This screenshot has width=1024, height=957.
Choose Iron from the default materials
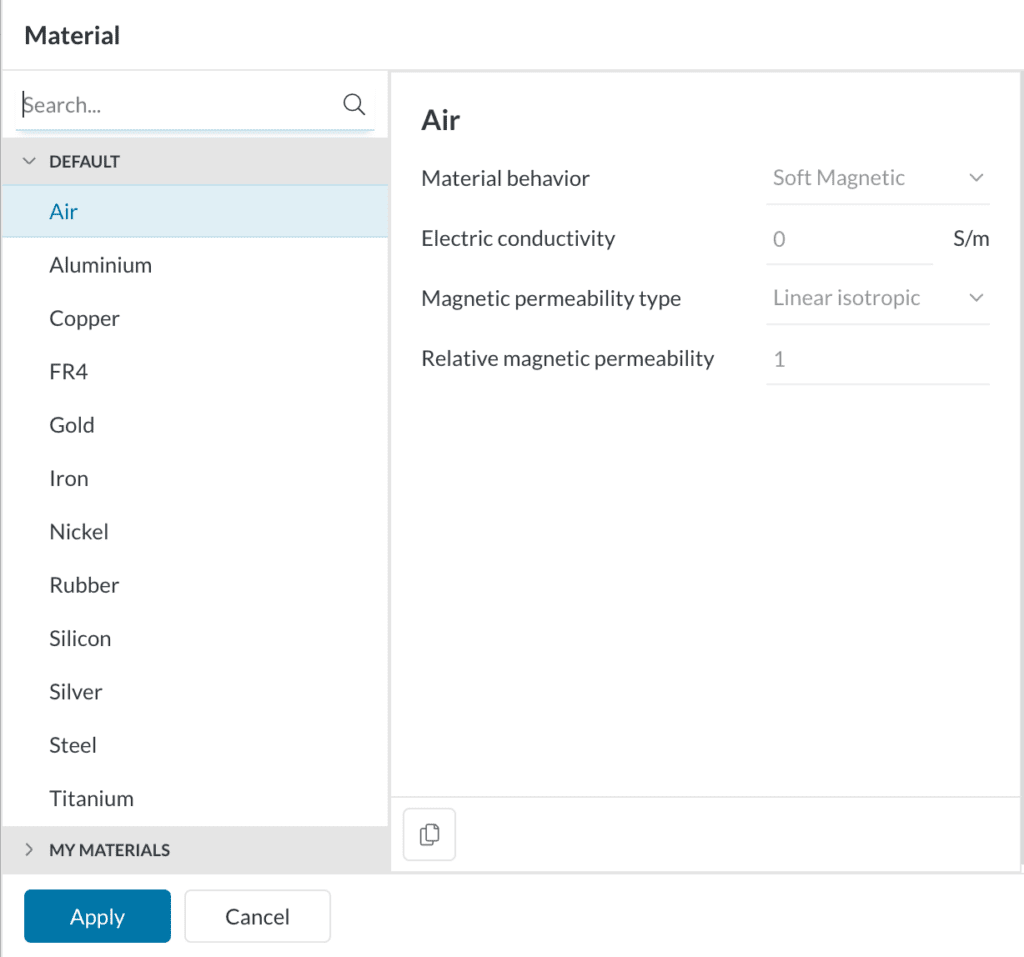(x=69, y=479)
